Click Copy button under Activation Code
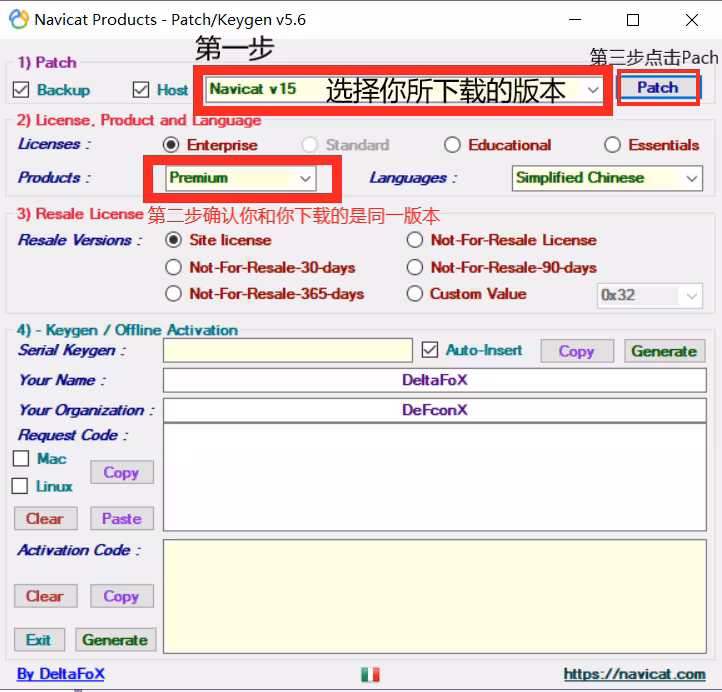This screenshot has height=692, width=722. point(122,596)
